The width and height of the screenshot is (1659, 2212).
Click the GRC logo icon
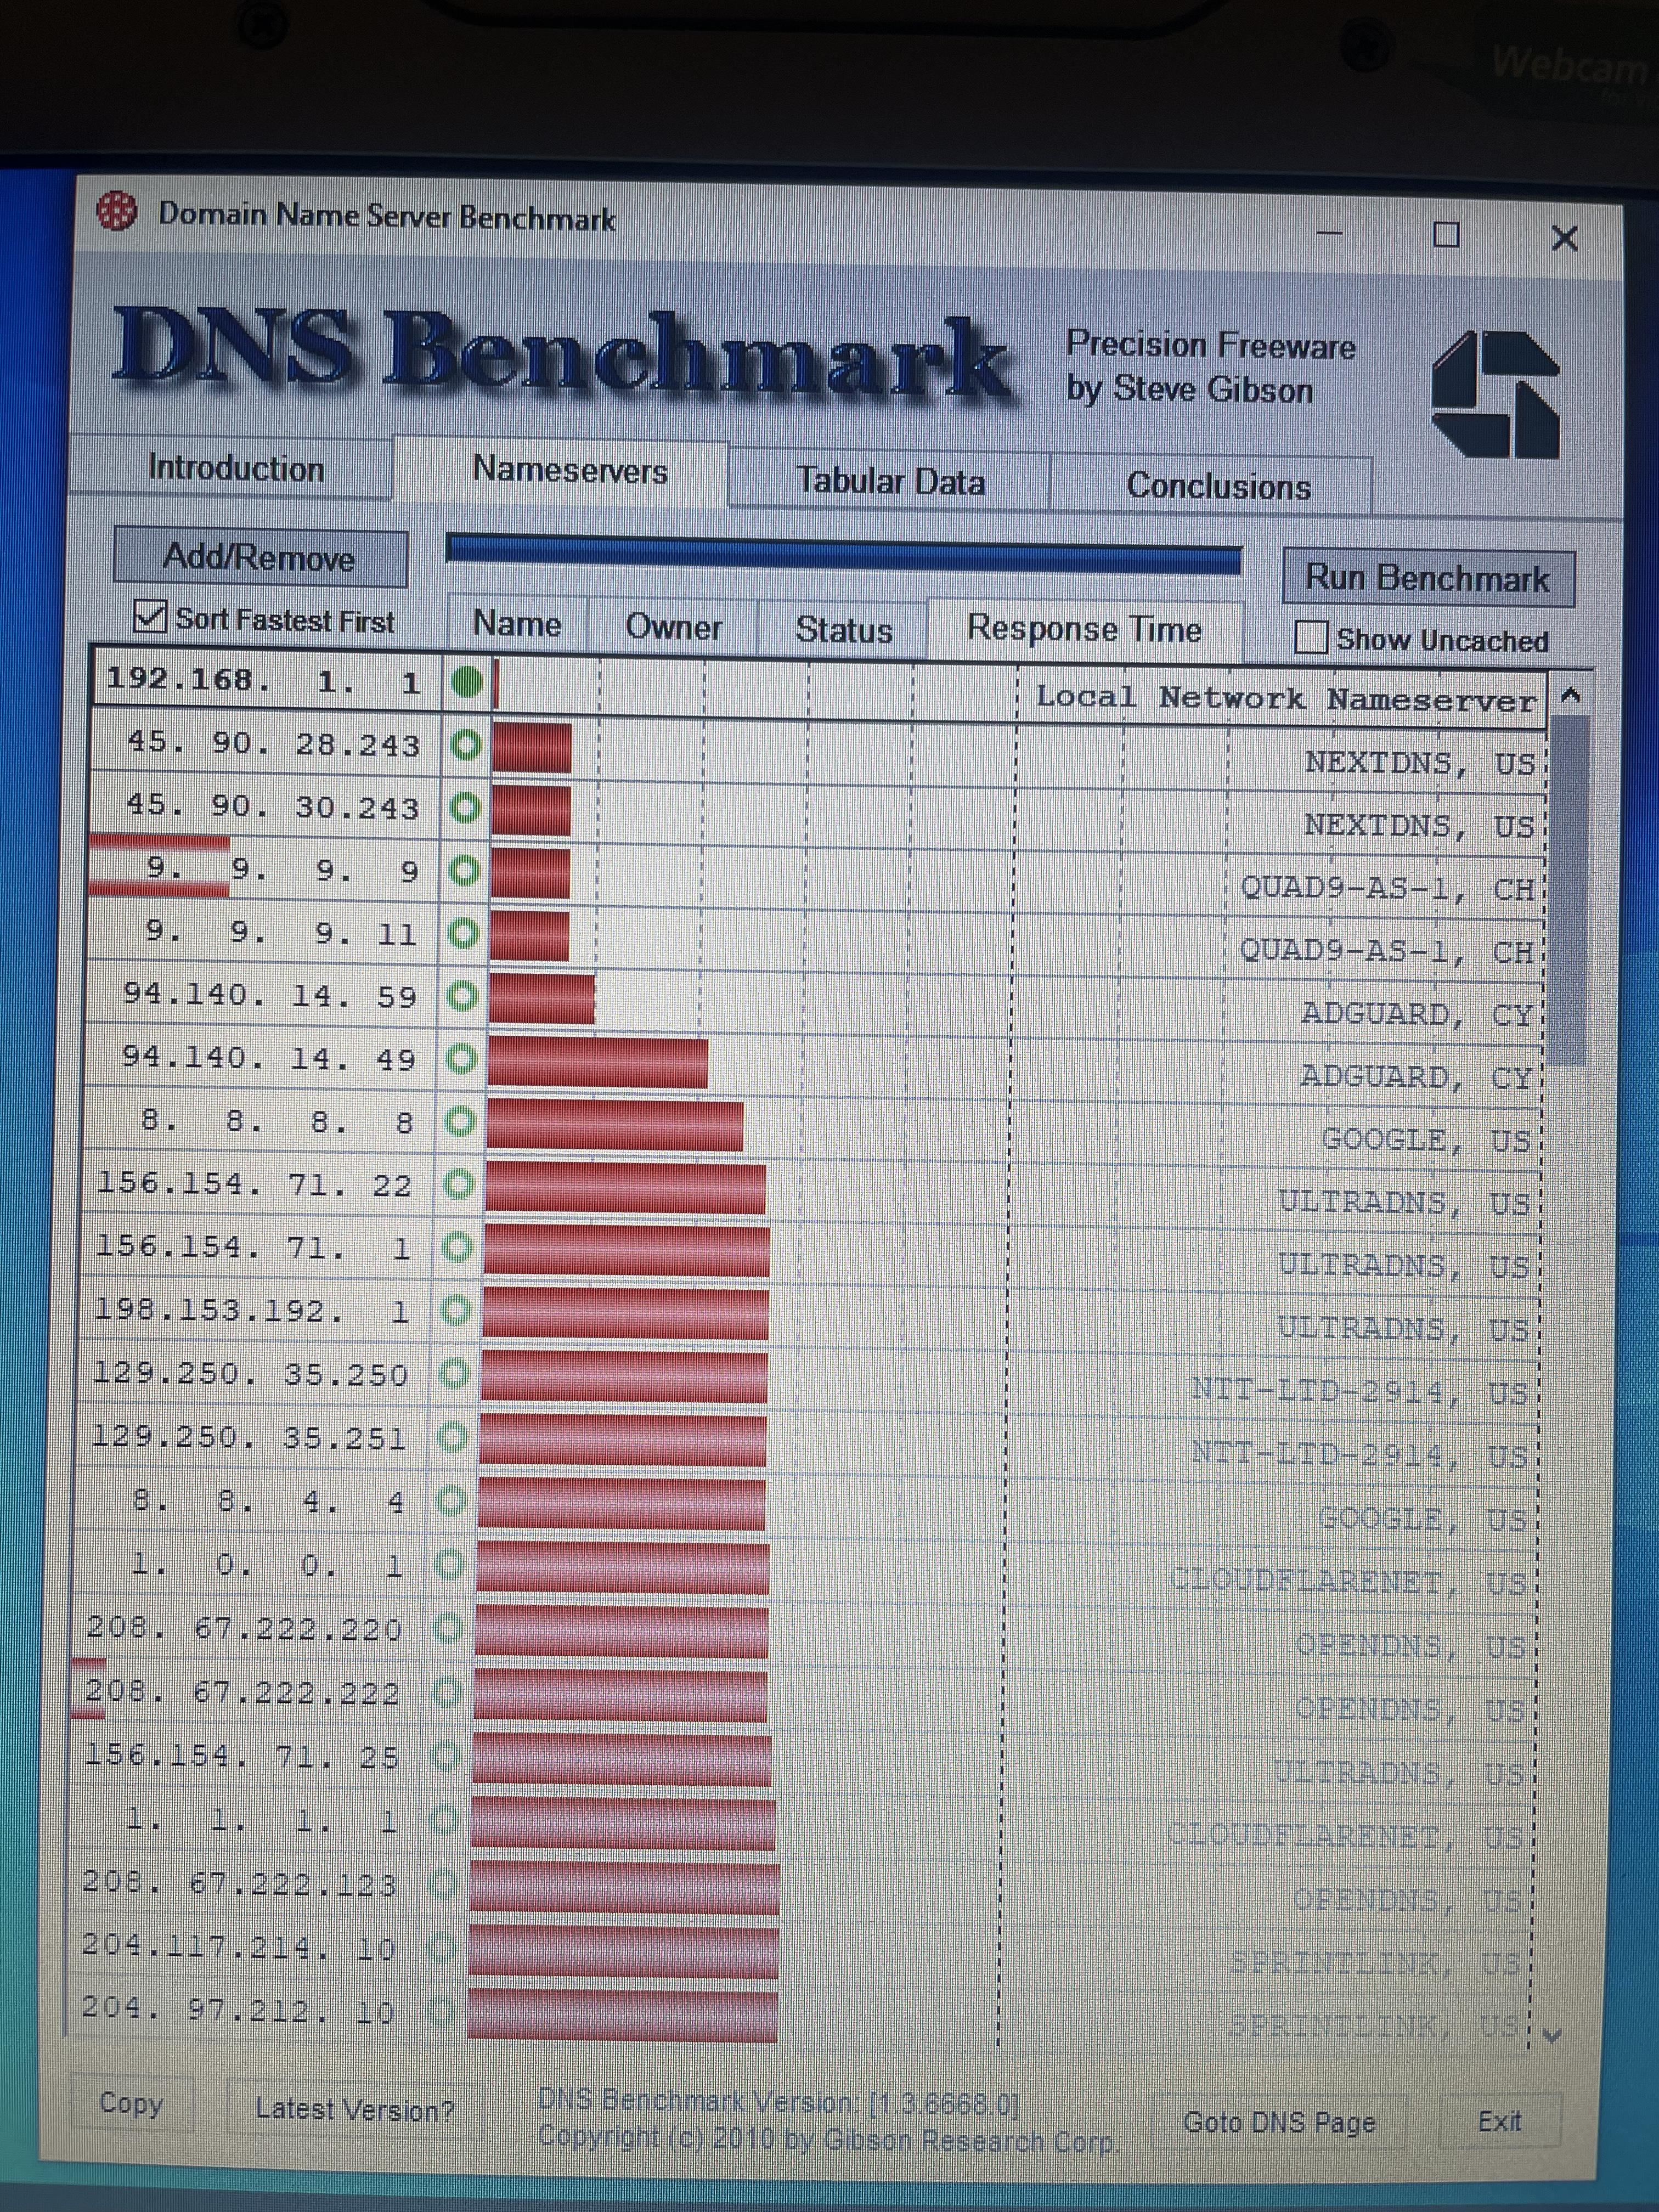[1495, 394]
